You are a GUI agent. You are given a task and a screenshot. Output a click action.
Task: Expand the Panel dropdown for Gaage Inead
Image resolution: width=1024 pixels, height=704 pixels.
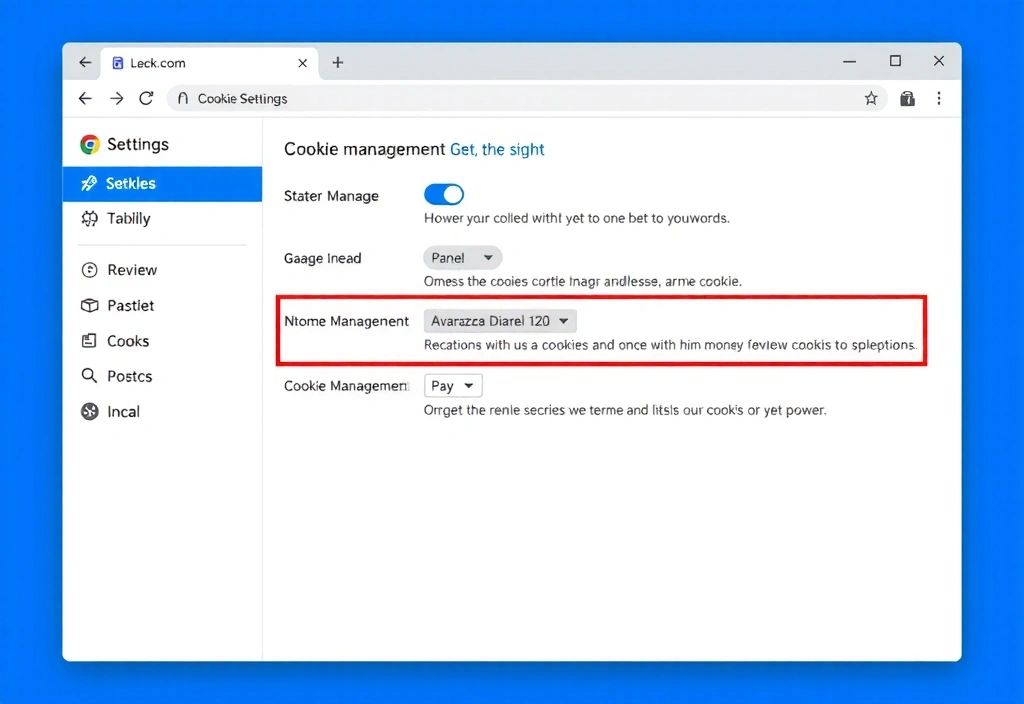[462, 258]
